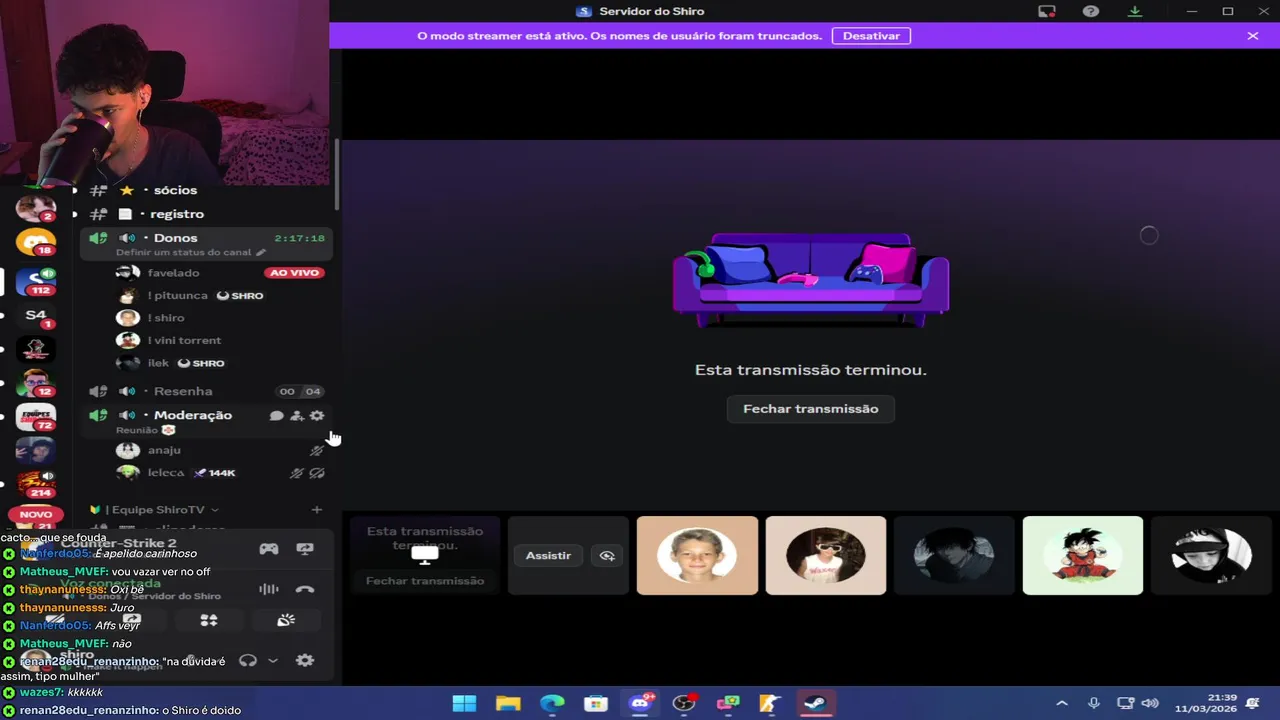Screen dimensions: 1280x720
Task: Click the green download update icon
Action: [x=1135, y=11]
